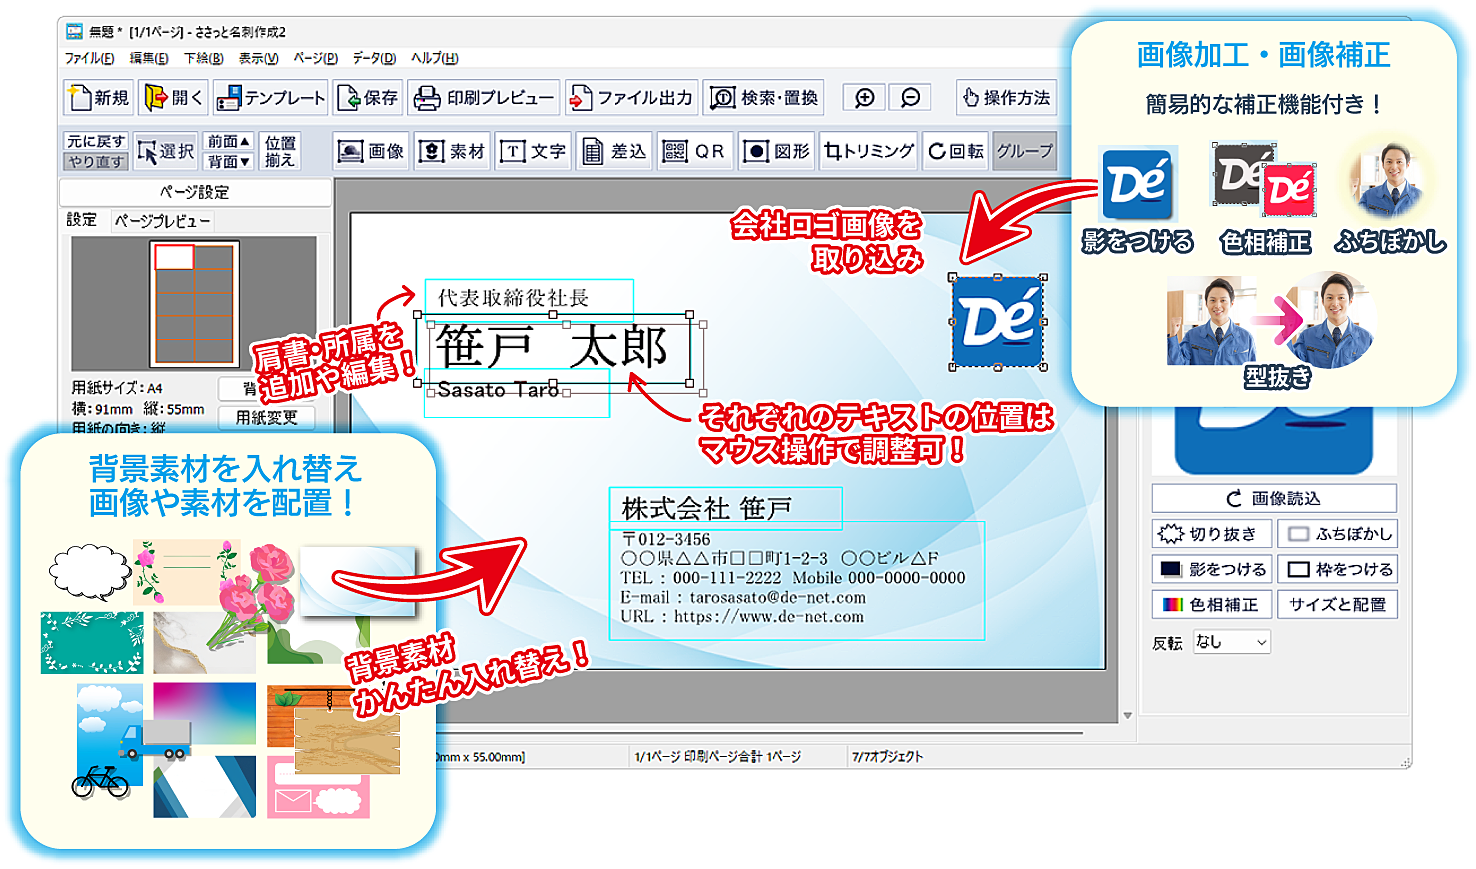Select the page layout preview thumbnail
Screen dimensions: 1476x869
pyautogui.click(x=194, y=304)
